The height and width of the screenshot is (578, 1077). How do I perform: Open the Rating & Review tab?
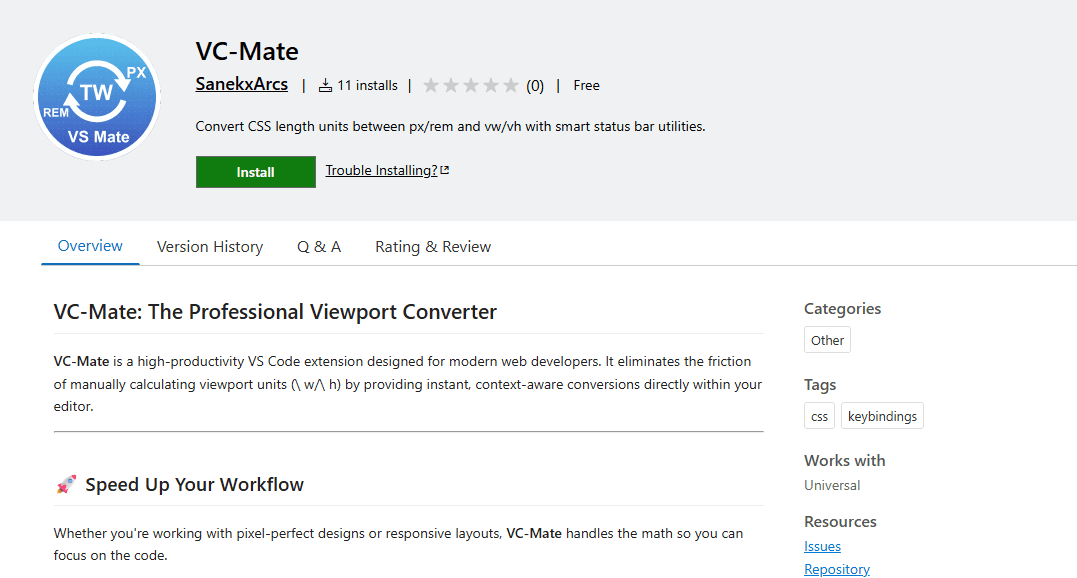(x=433, y=246)
